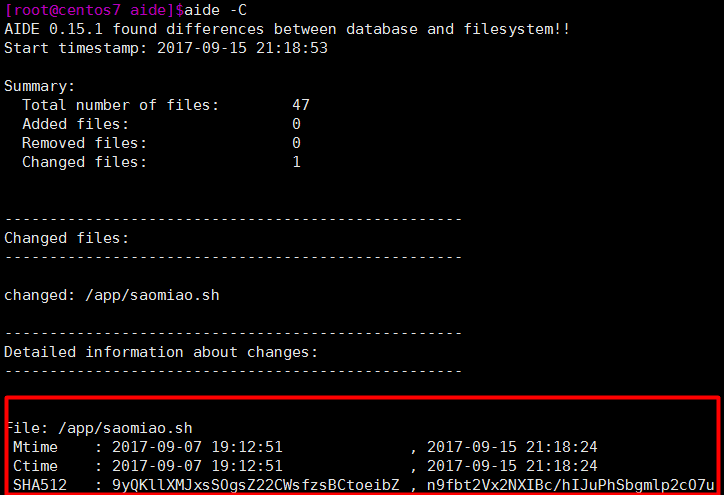
Task: Click the shell prompt [root@centos7 aide]
Action: click(89, 10)
